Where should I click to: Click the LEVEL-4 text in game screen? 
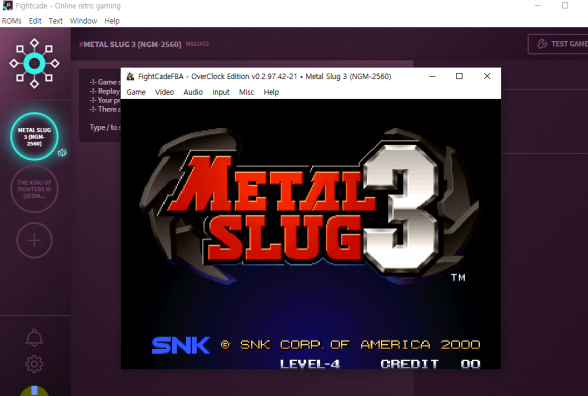pos(310,364)
